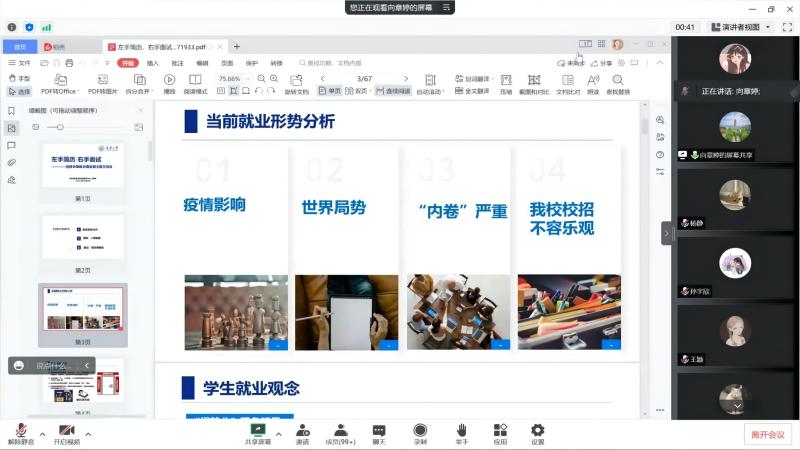Adjust the thumbnail size slider
The image size is (800, 450).
pos(60,127)
